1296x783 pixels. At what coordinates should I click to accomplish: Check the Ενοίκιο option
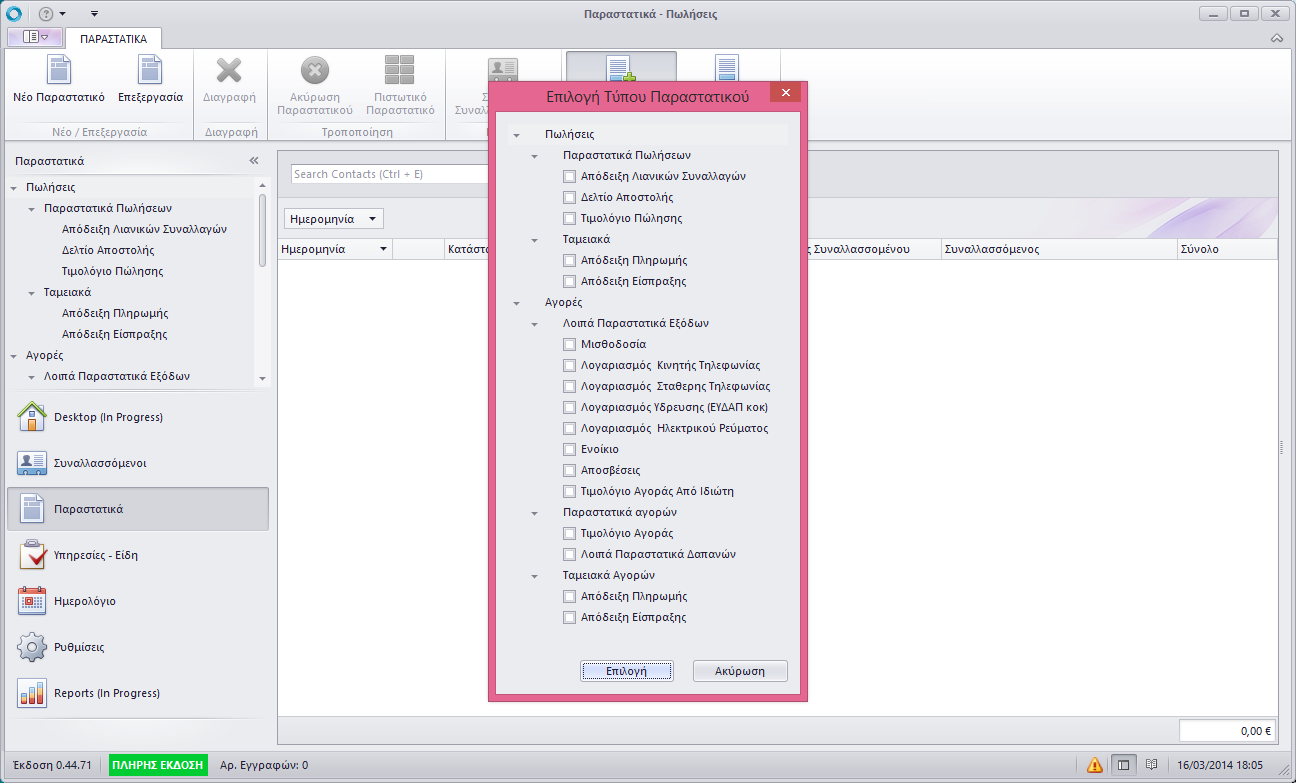coord(570,449)
